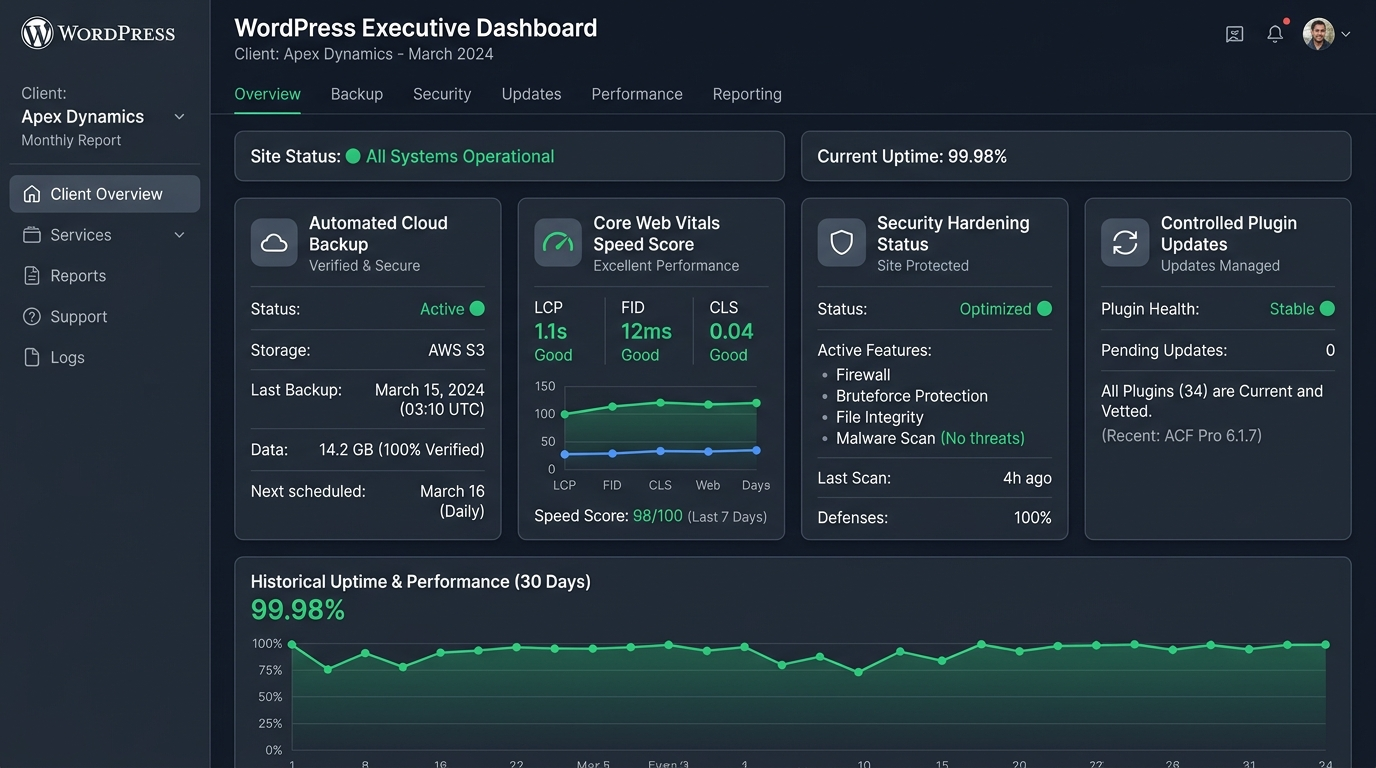Click the CLS 0.04 value
1376x768 pixels.
[x=731, y=331]
